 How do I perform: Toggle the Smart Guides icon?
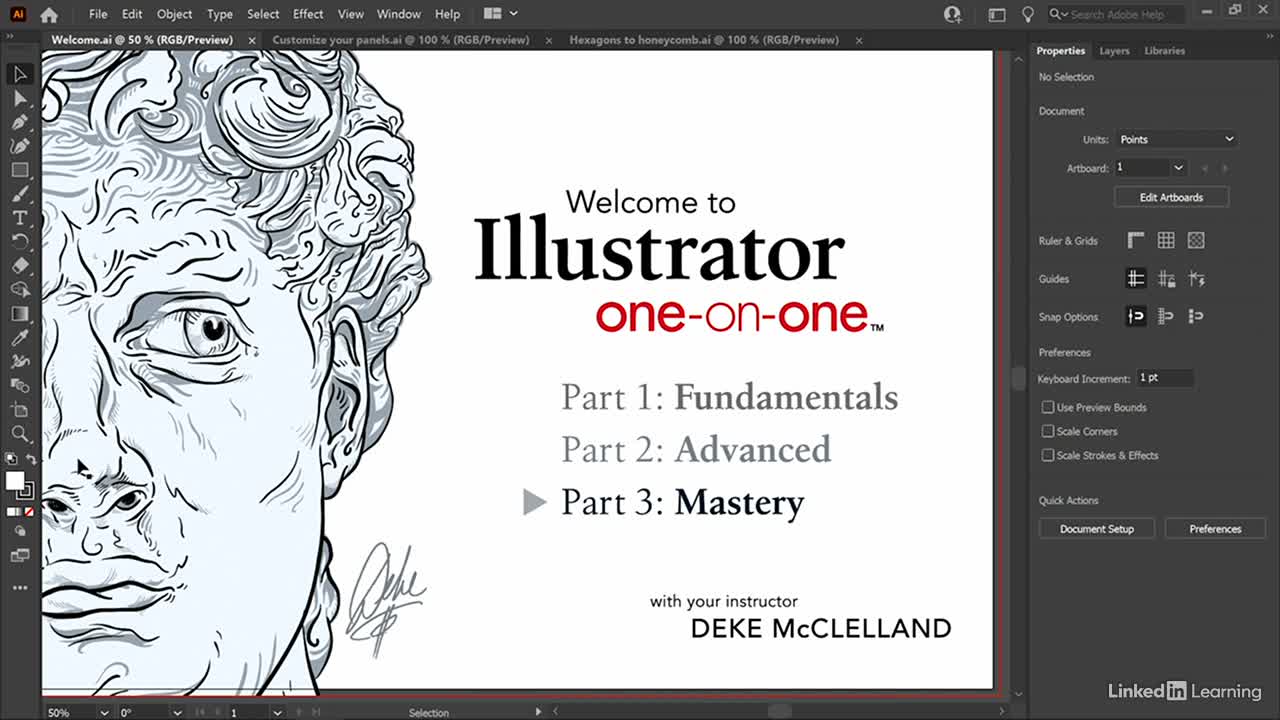tap(1196, 279)
